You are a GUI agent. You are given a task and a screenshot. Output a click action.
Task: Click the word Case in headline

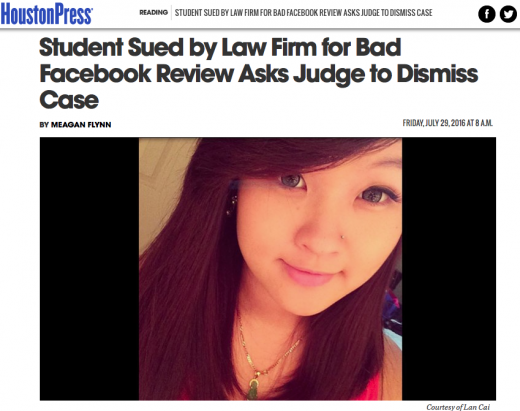coord(69,100)
